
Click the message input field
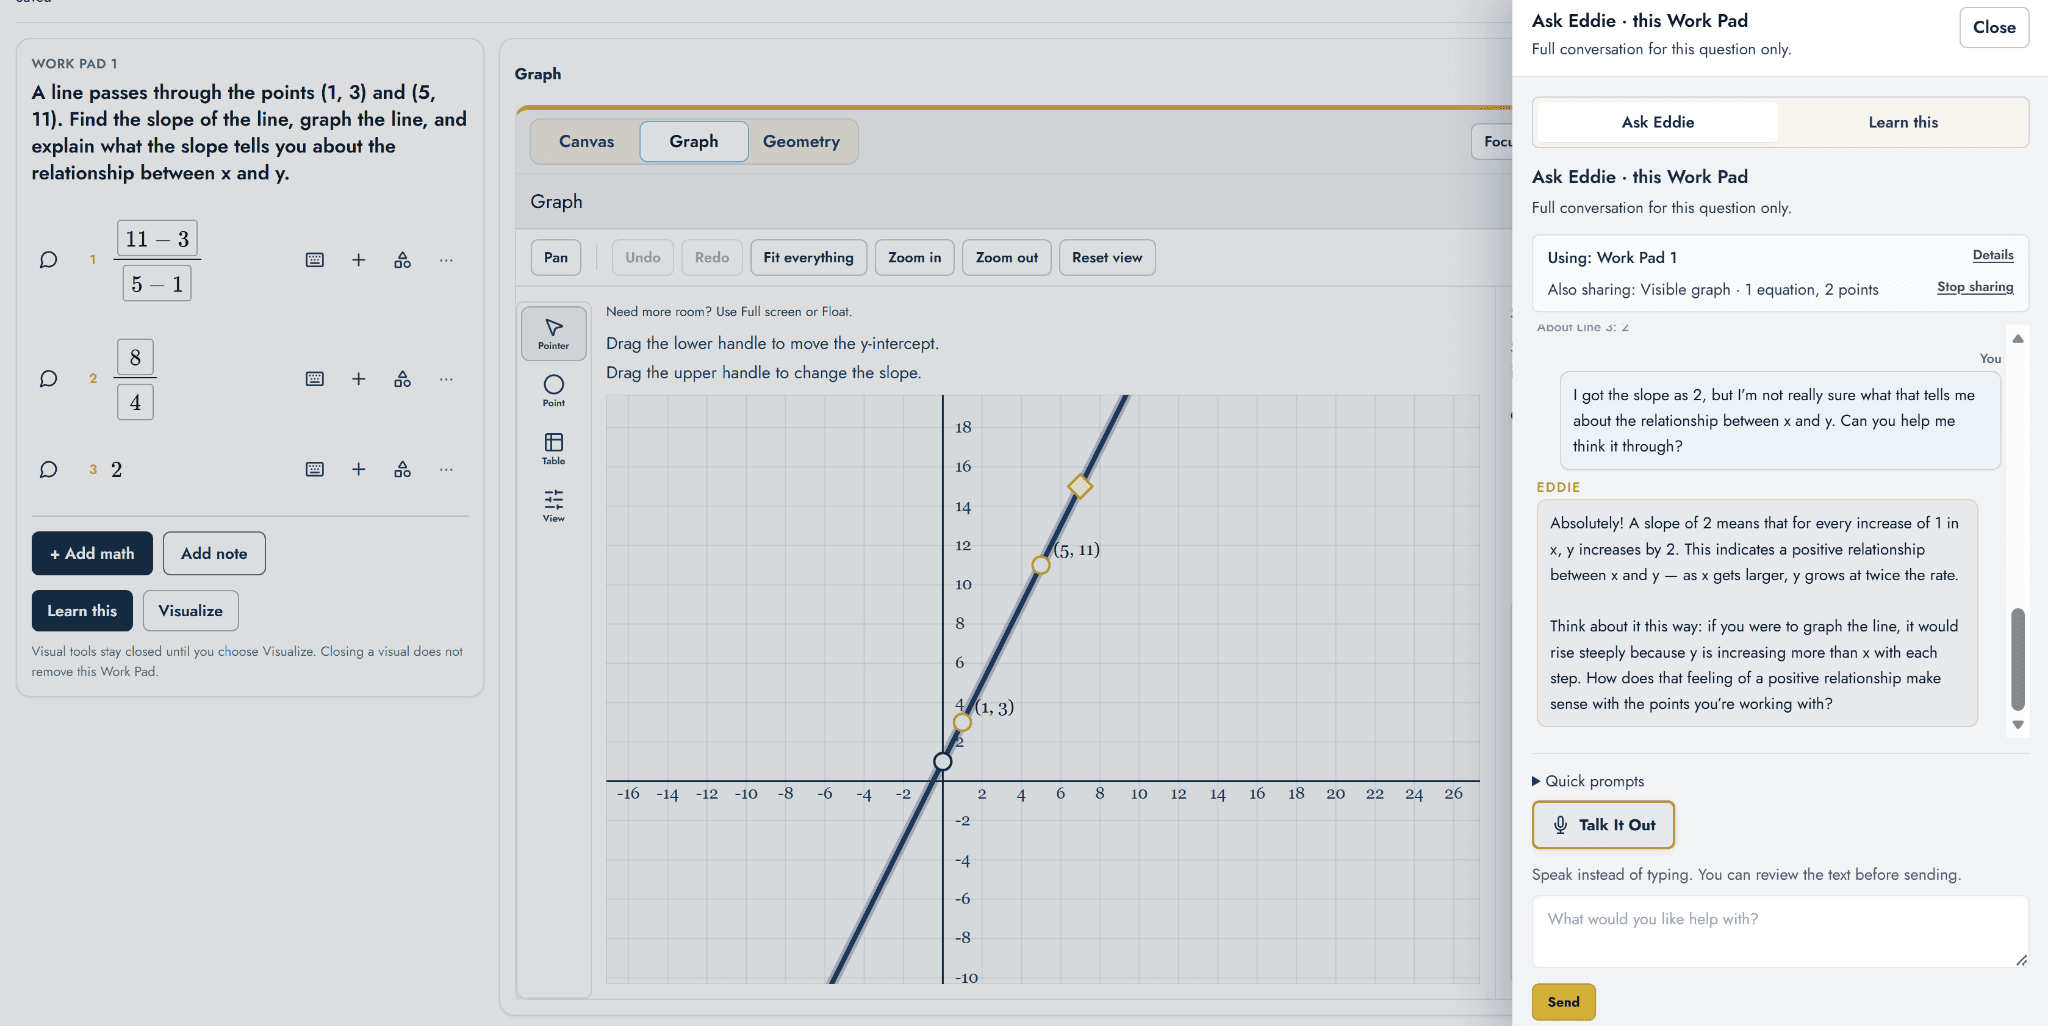pos(1780,931)
